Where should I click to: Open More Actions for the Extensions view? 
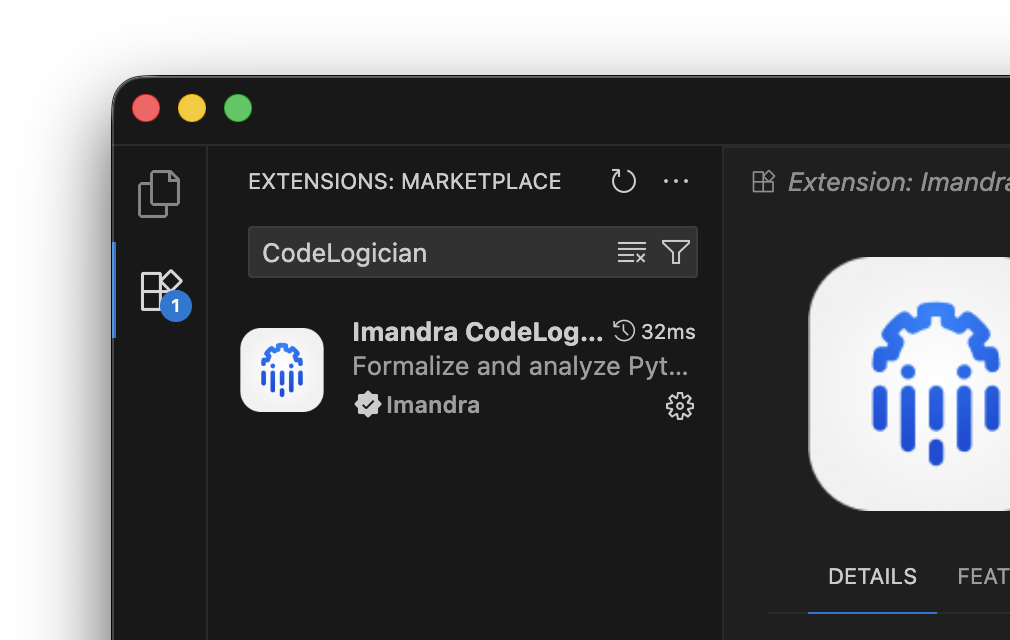pyautogui.click(x=676, y=181)
